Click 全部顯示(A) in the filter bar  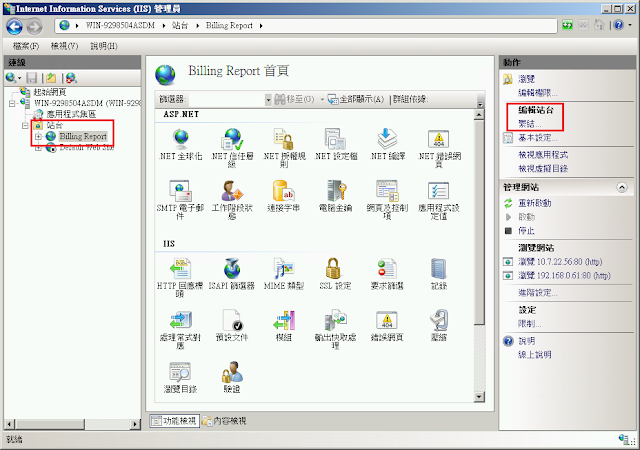point(356,99)
